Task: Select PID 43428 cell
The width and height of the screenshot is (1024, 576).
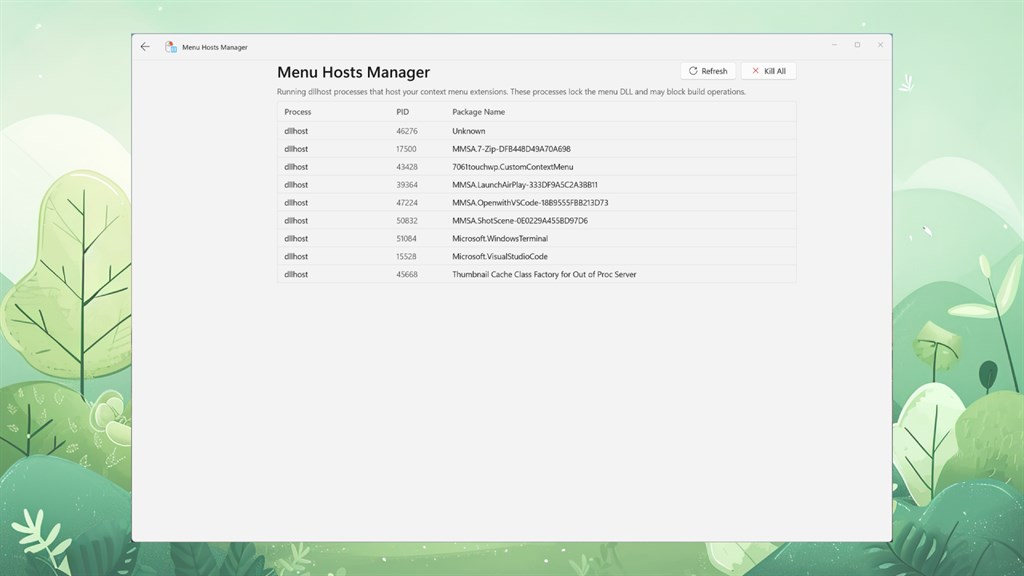Action: point(407,167)
